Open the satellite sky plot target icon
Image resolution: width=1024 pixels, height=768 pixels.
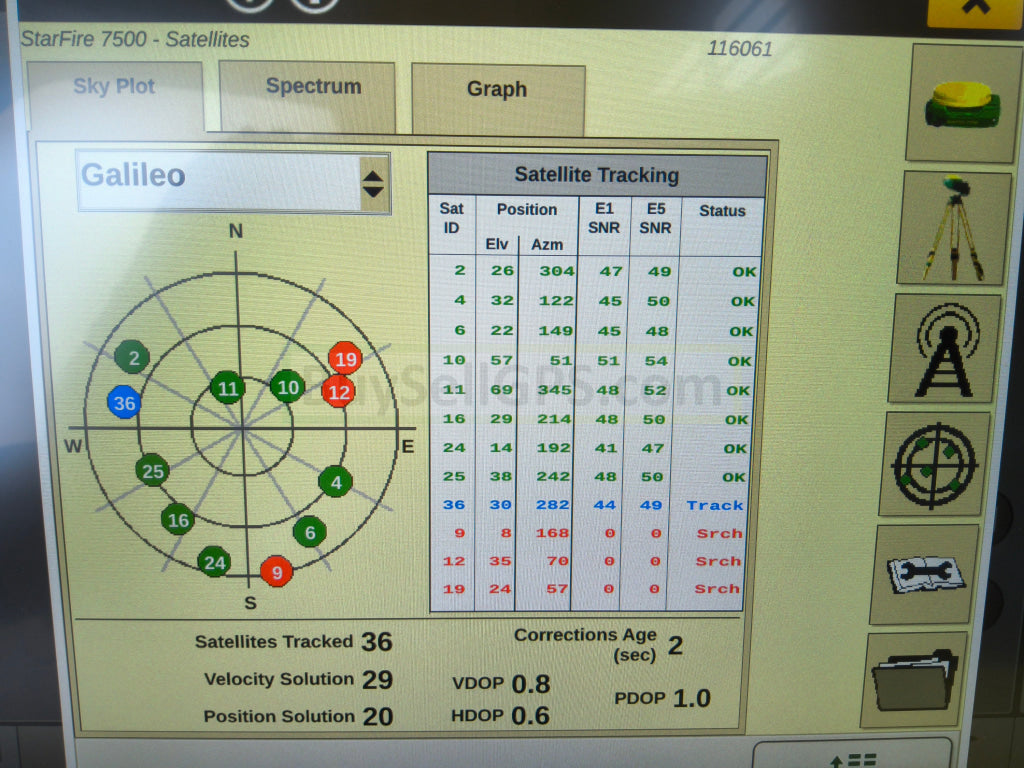(x=935, y=464)
